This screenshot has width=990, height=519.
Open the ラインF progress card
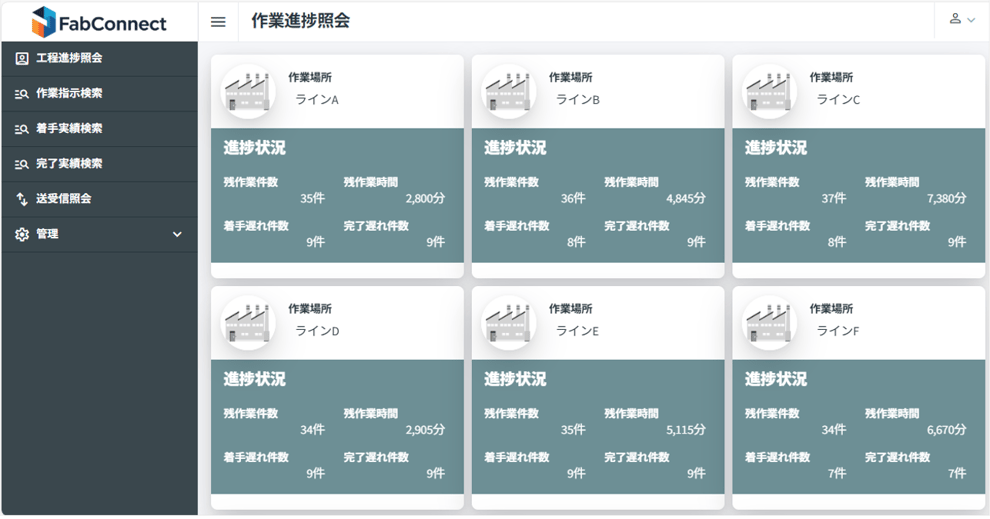point(859,398)
